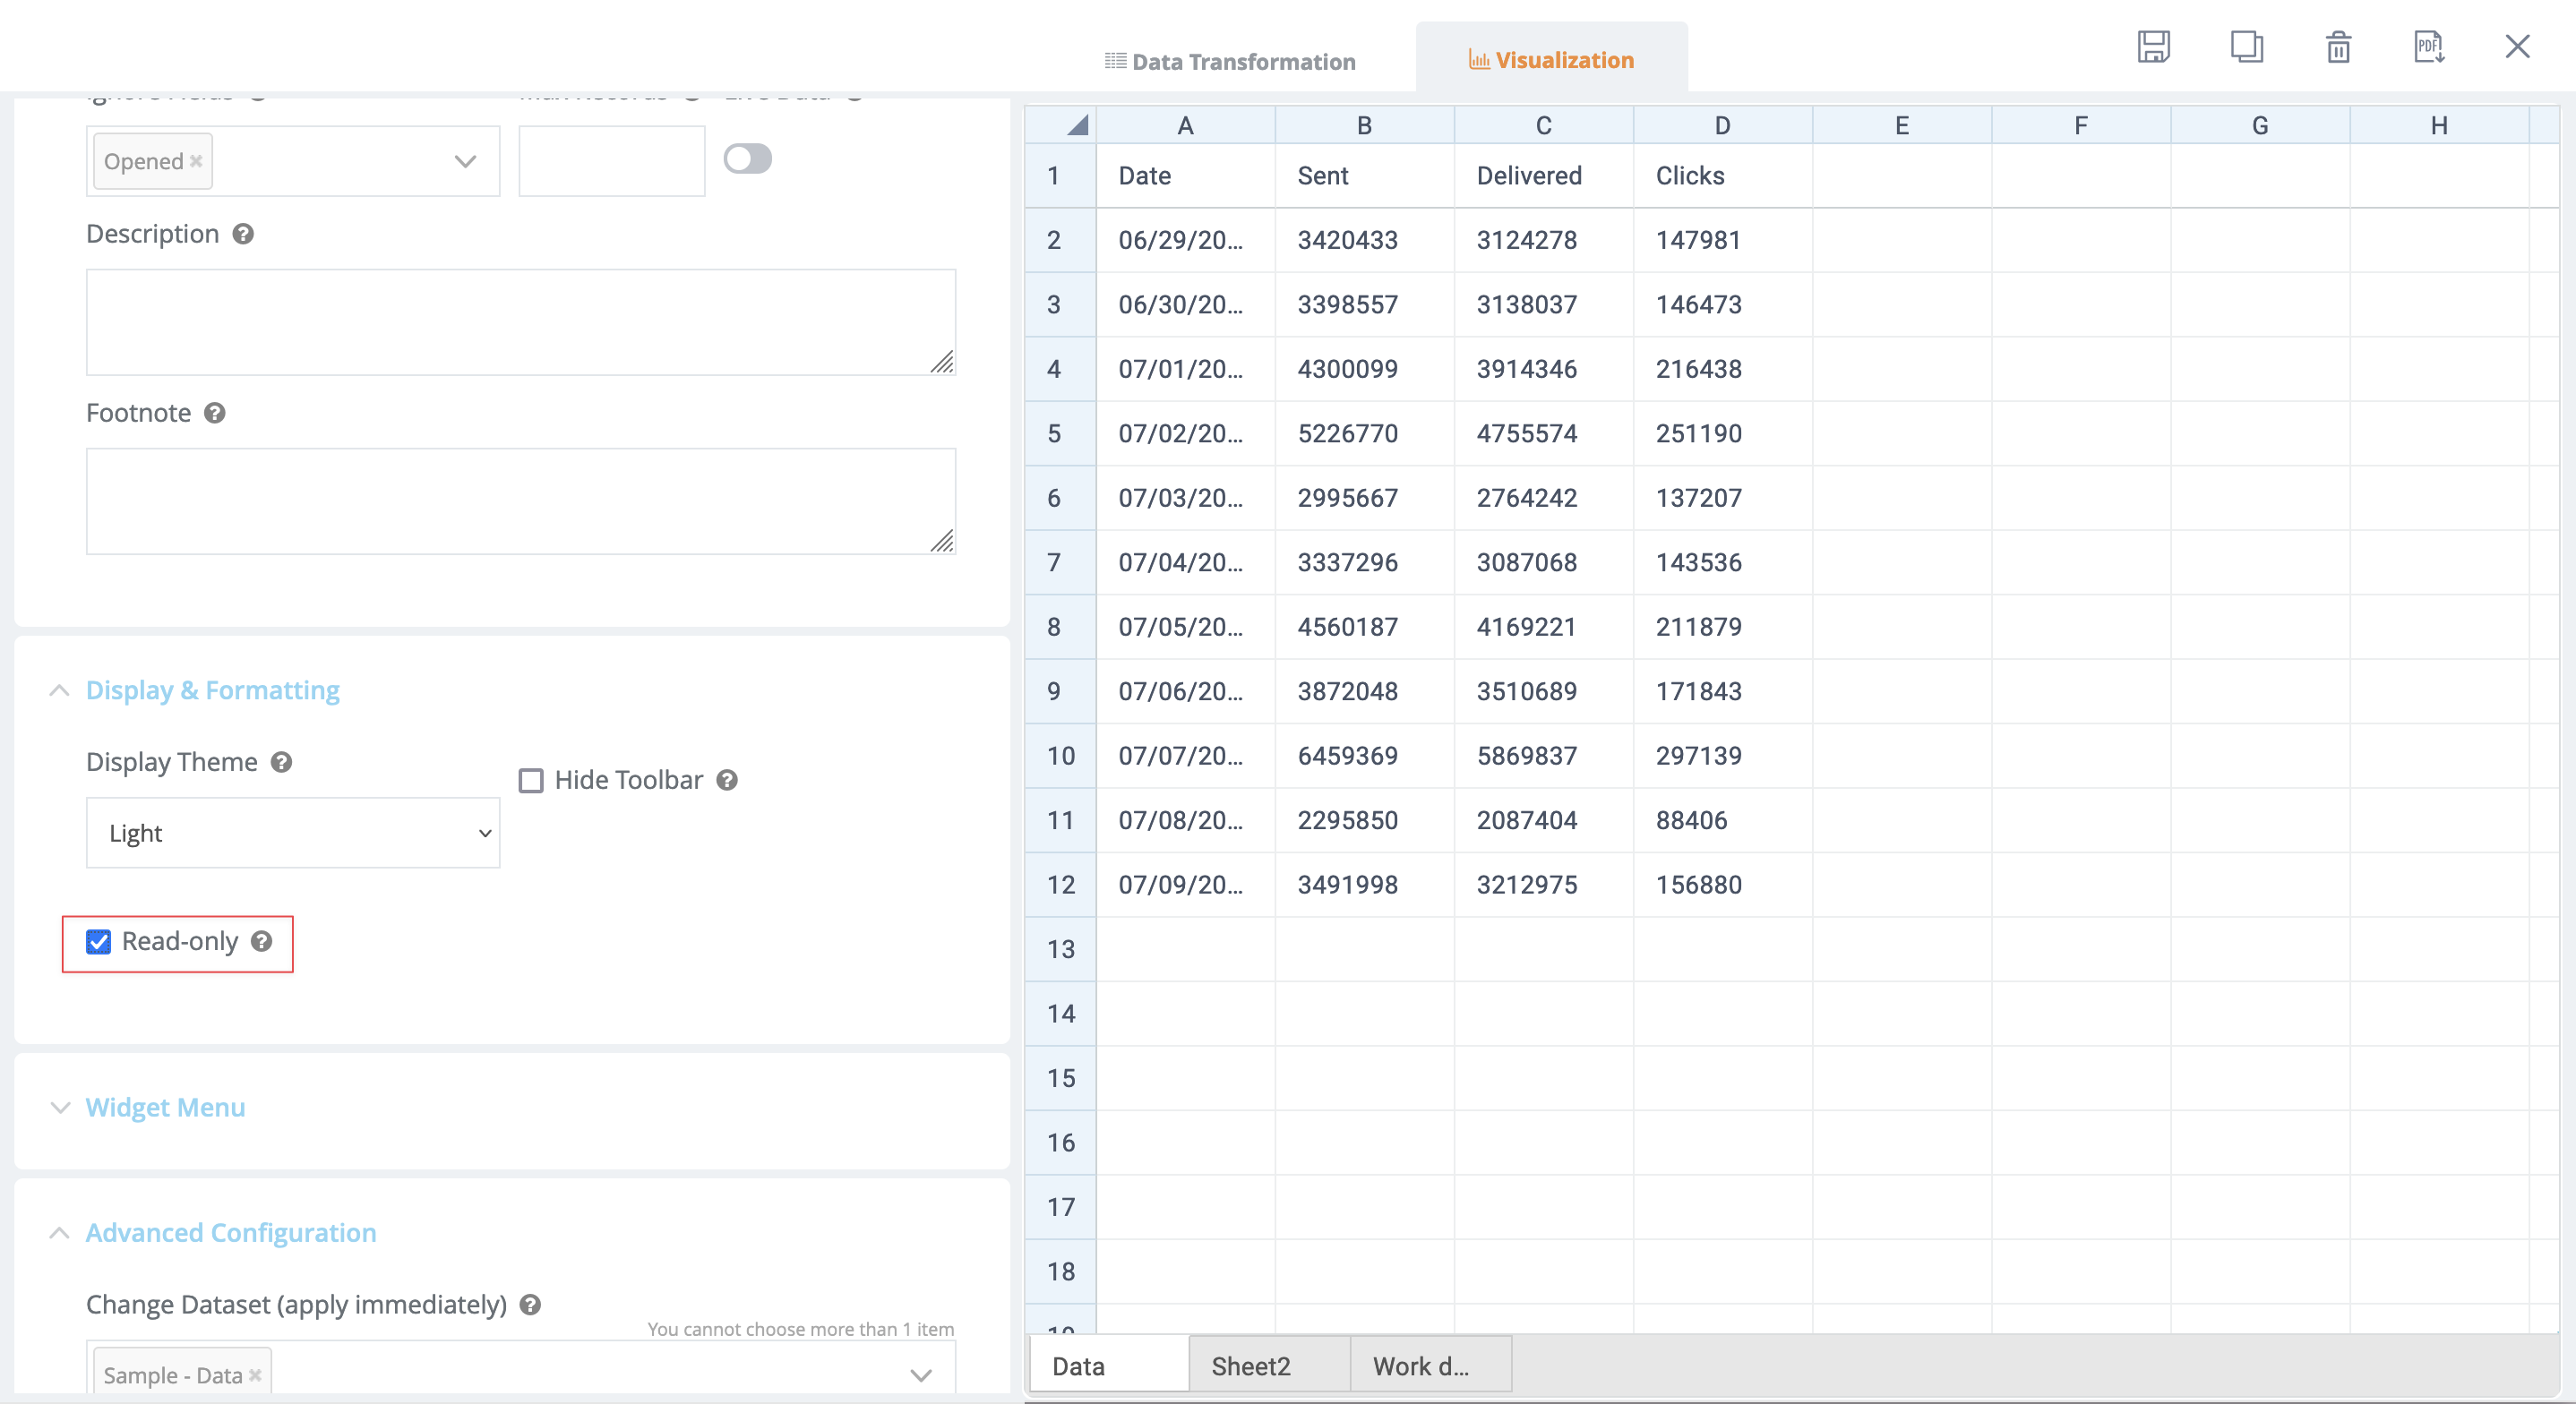Click the Display Theme help icon
The height and width of the screenshot is (1404, 2576).
282,762
